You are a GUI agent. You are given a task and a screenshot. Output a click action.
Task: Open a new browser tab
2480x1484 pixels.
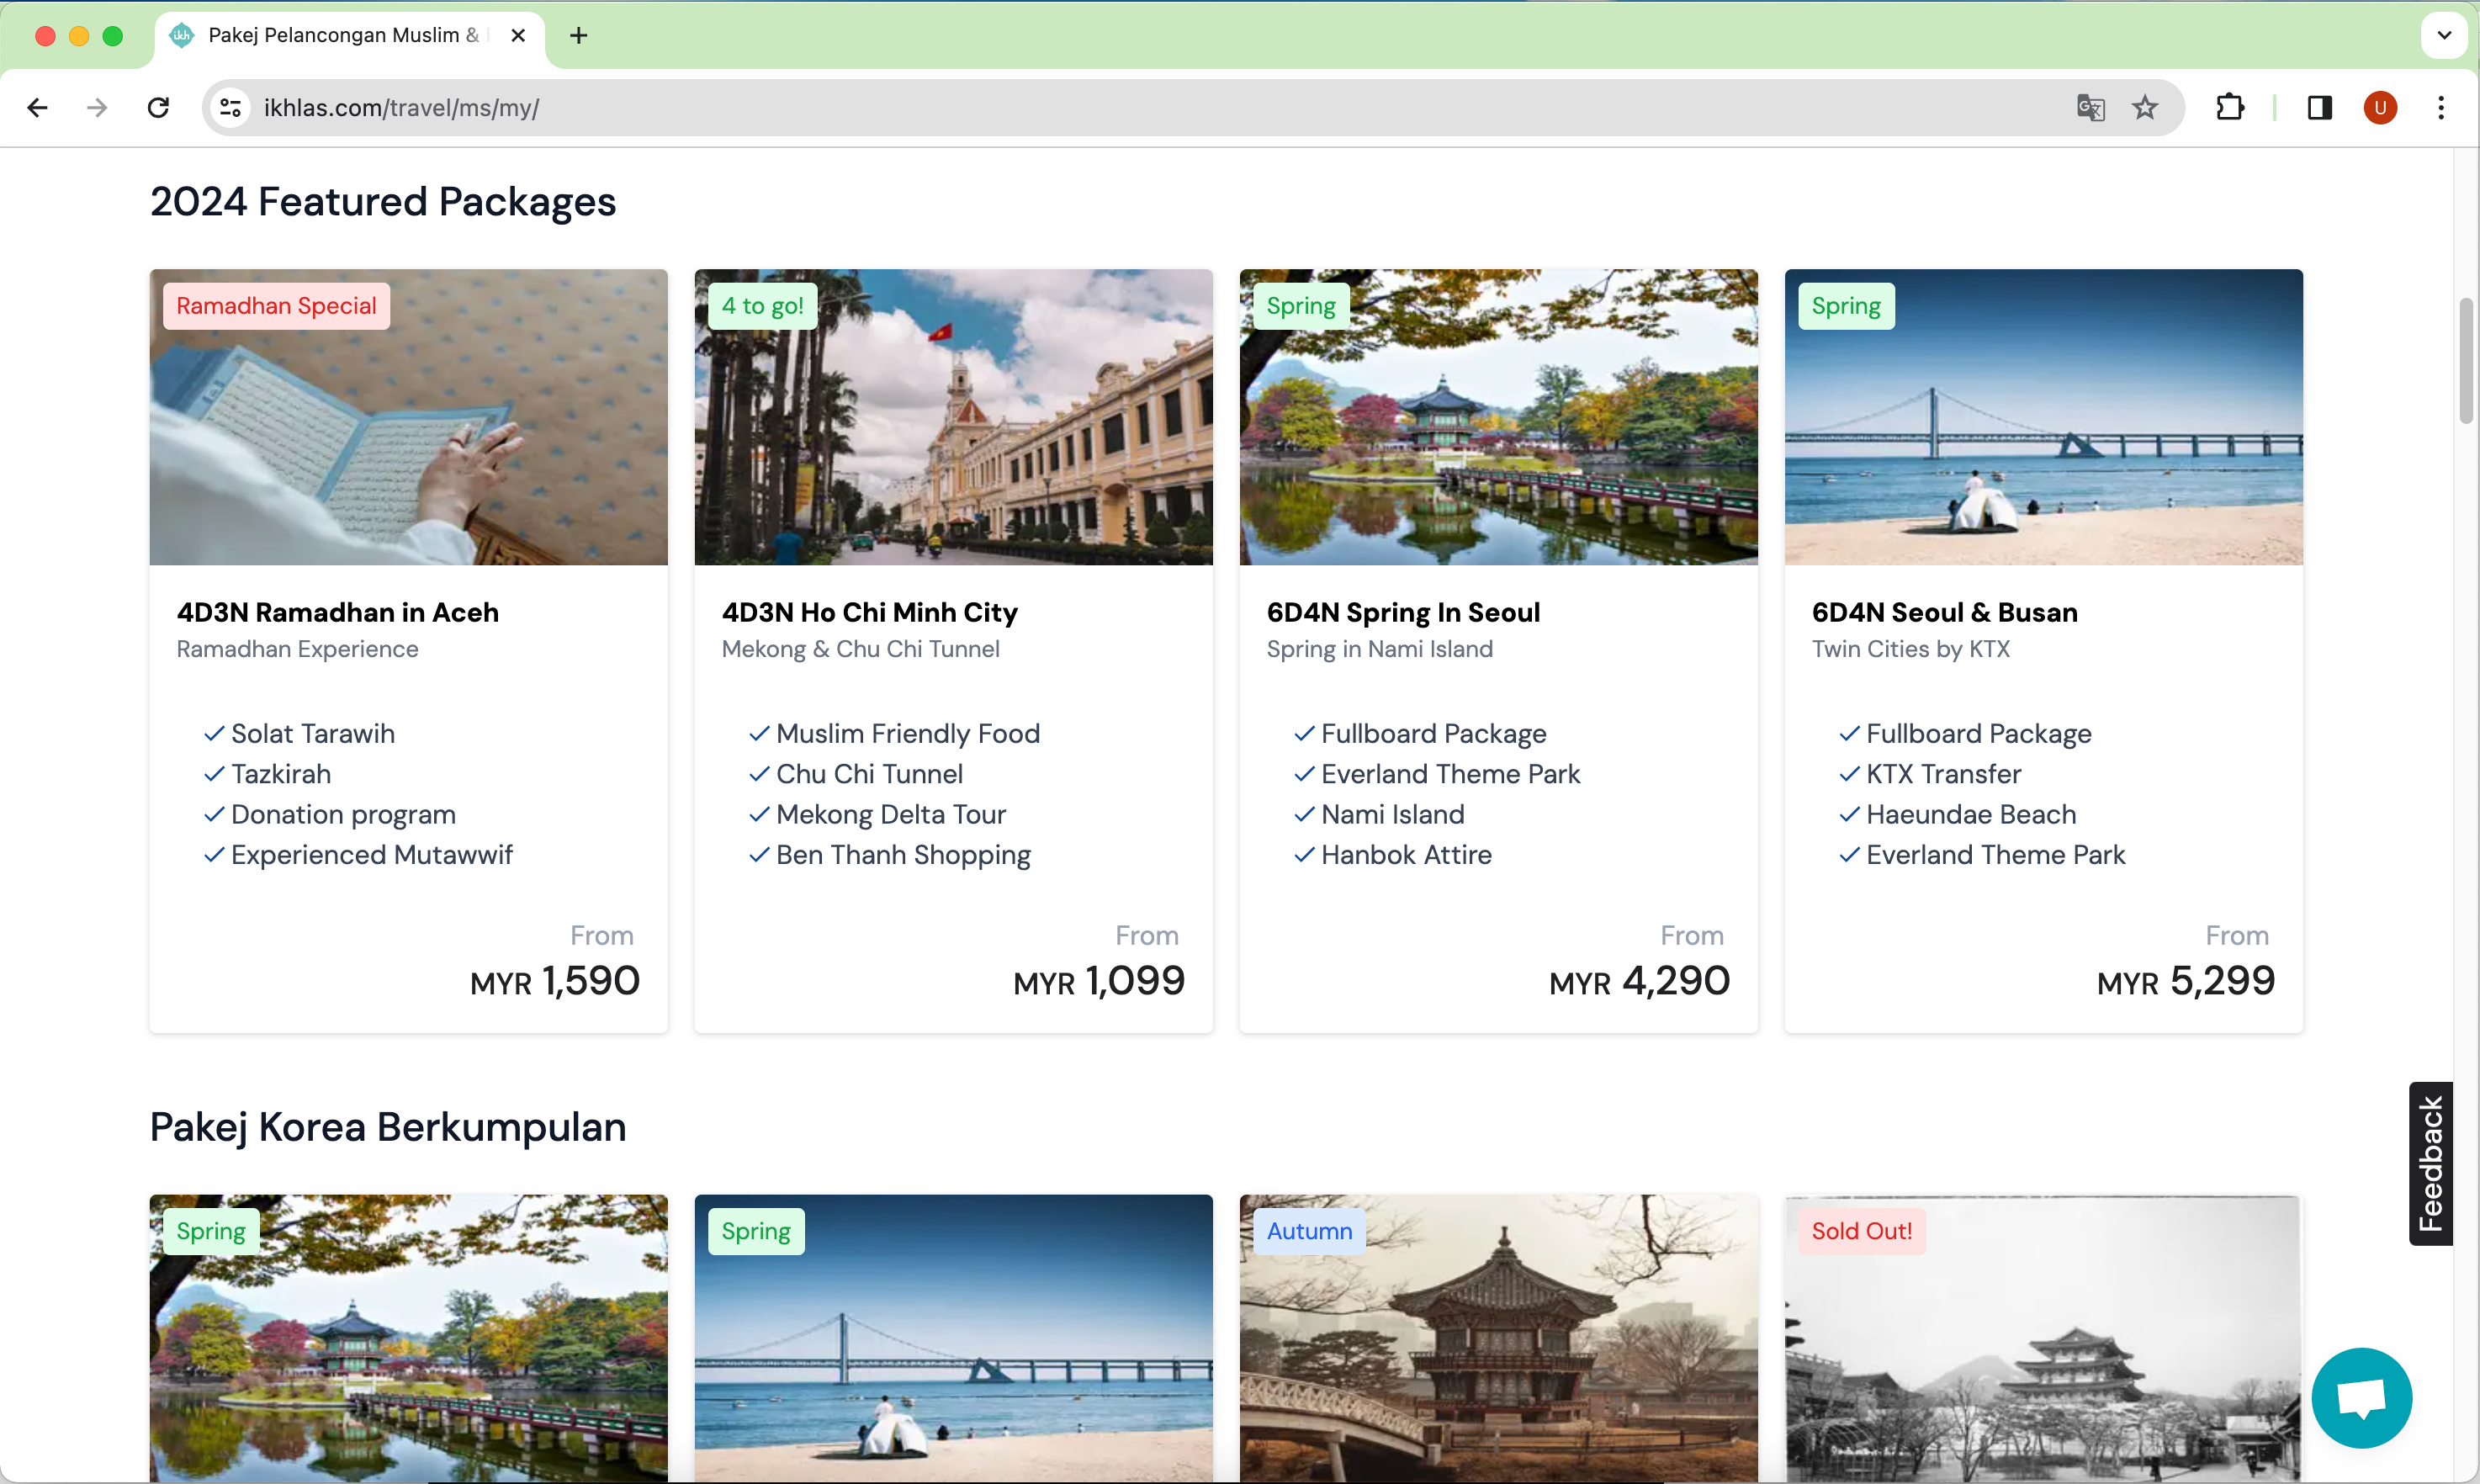click(578, 36)
